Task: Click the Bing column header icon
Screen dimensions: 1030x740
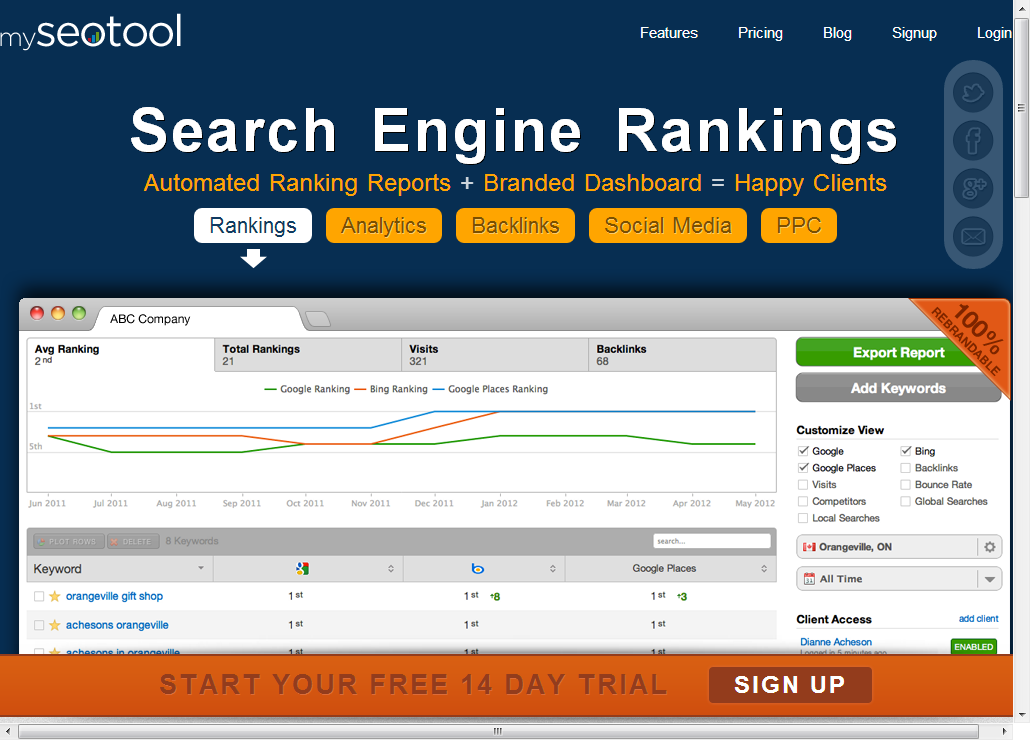Action: [x=478, y=569]
